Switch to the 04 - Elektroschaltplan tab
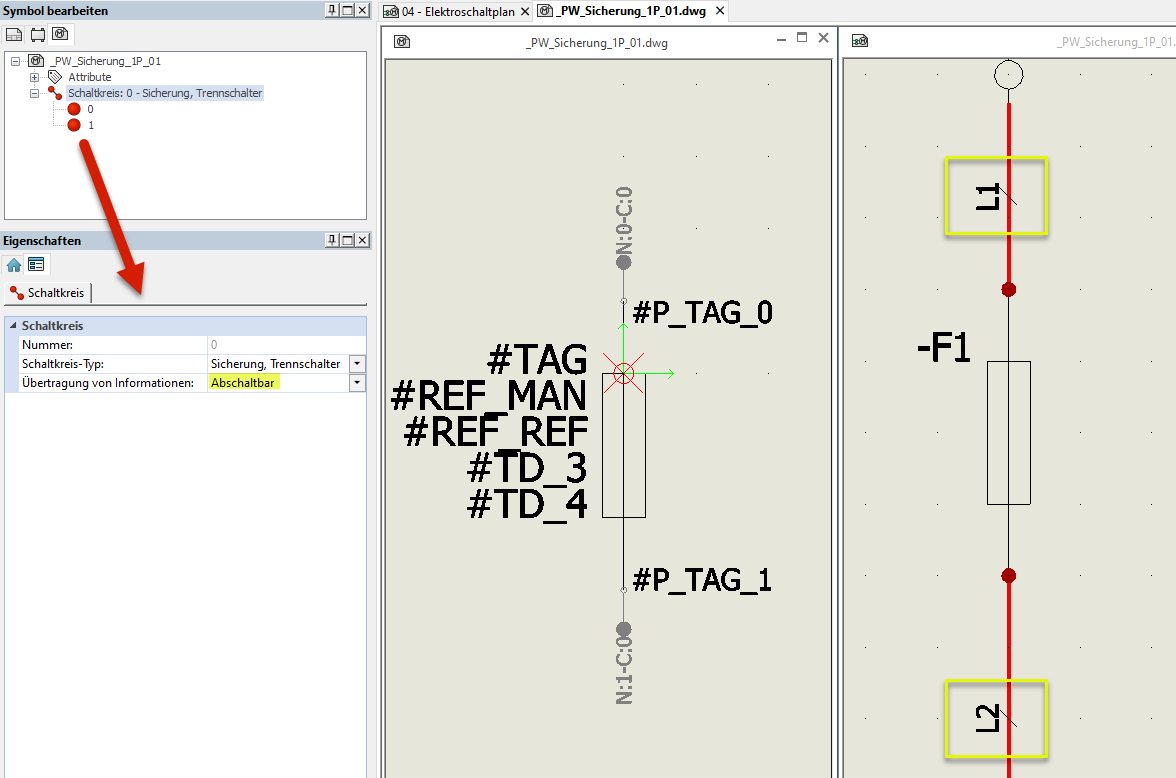Image resolution: width=1176 pixels, height=778 pixels. pos(456,12)
